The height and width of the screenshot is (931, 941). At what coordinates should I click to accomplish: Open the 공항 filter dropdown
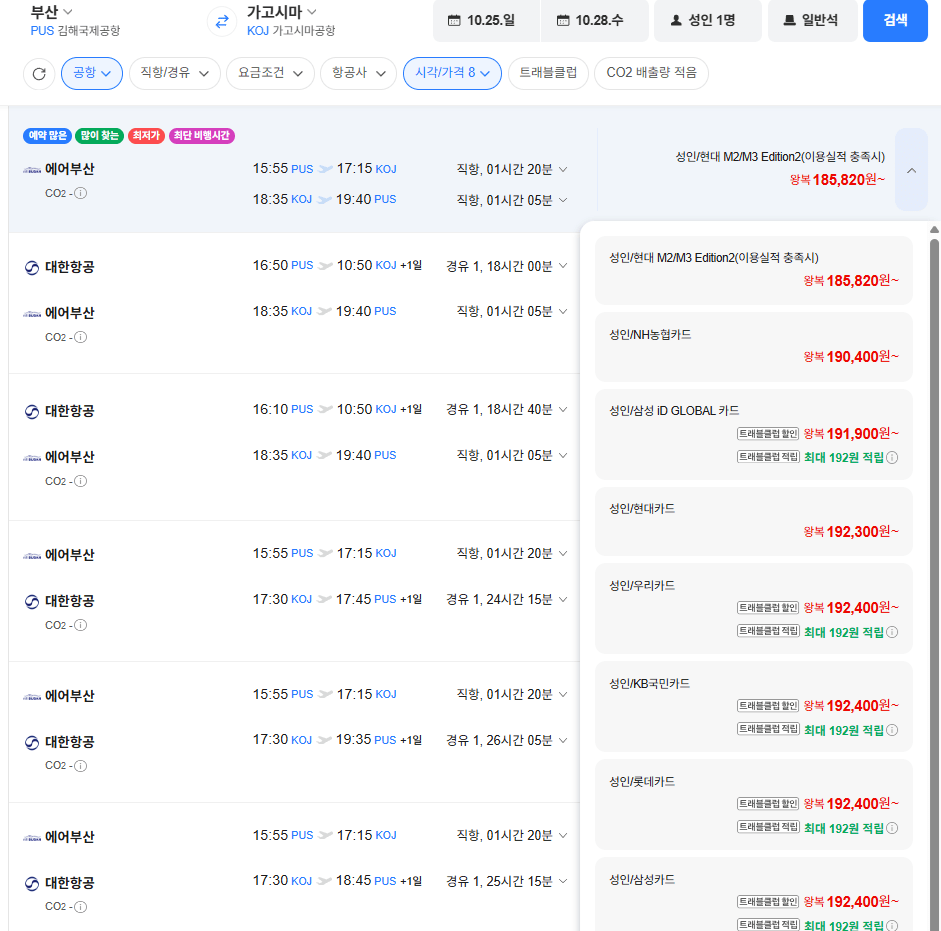(x=92, y=73)
